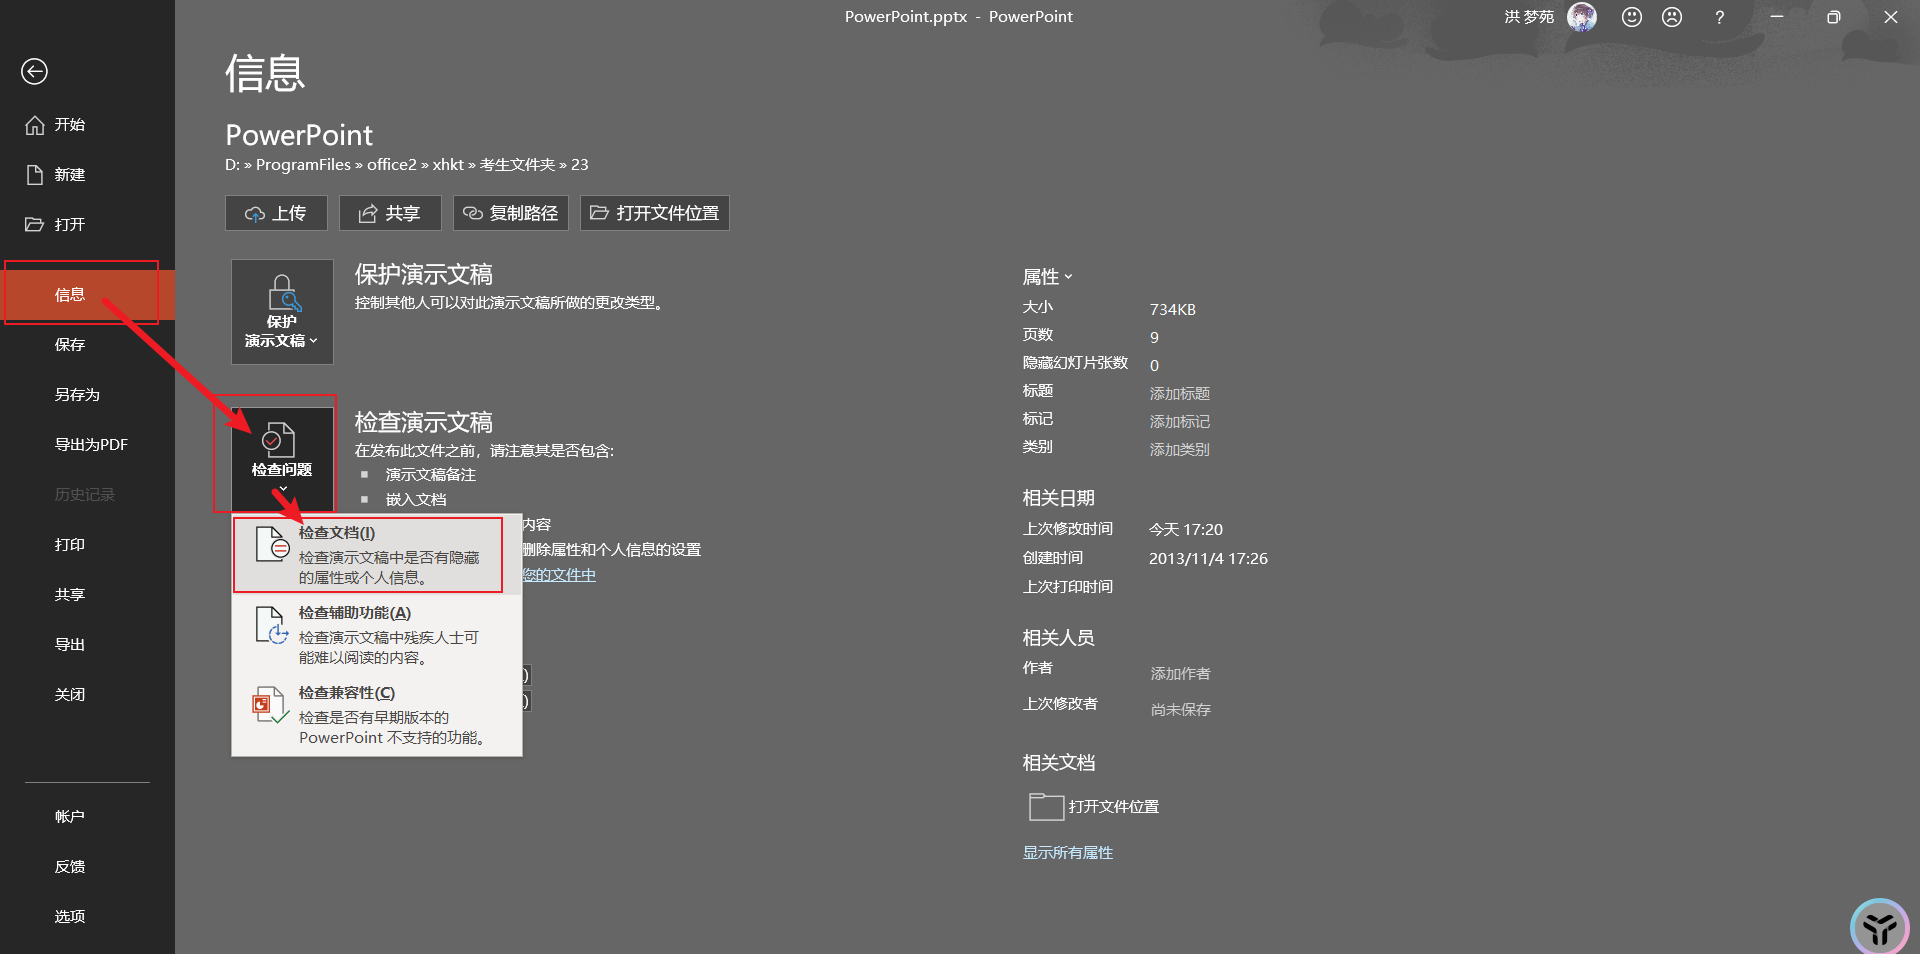Select 检查兼容性(C) menu entry
The width and height of the screenshot is (1920, 954).
click(377, 715)
